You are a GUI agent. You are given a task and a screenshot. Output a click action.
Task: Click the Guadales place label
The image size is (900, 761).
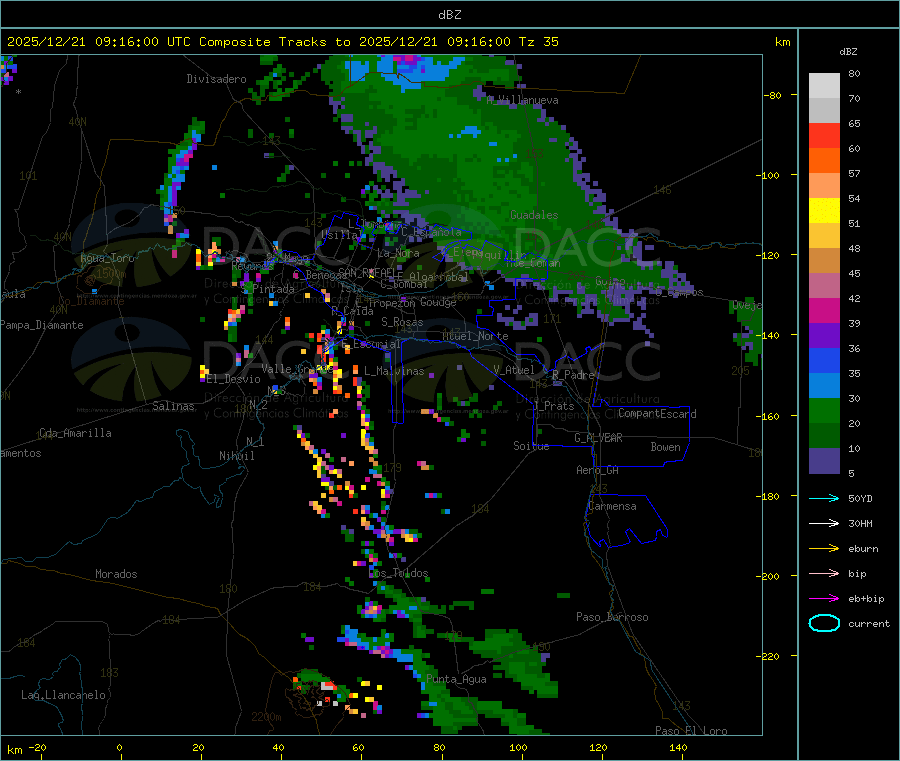534,215
